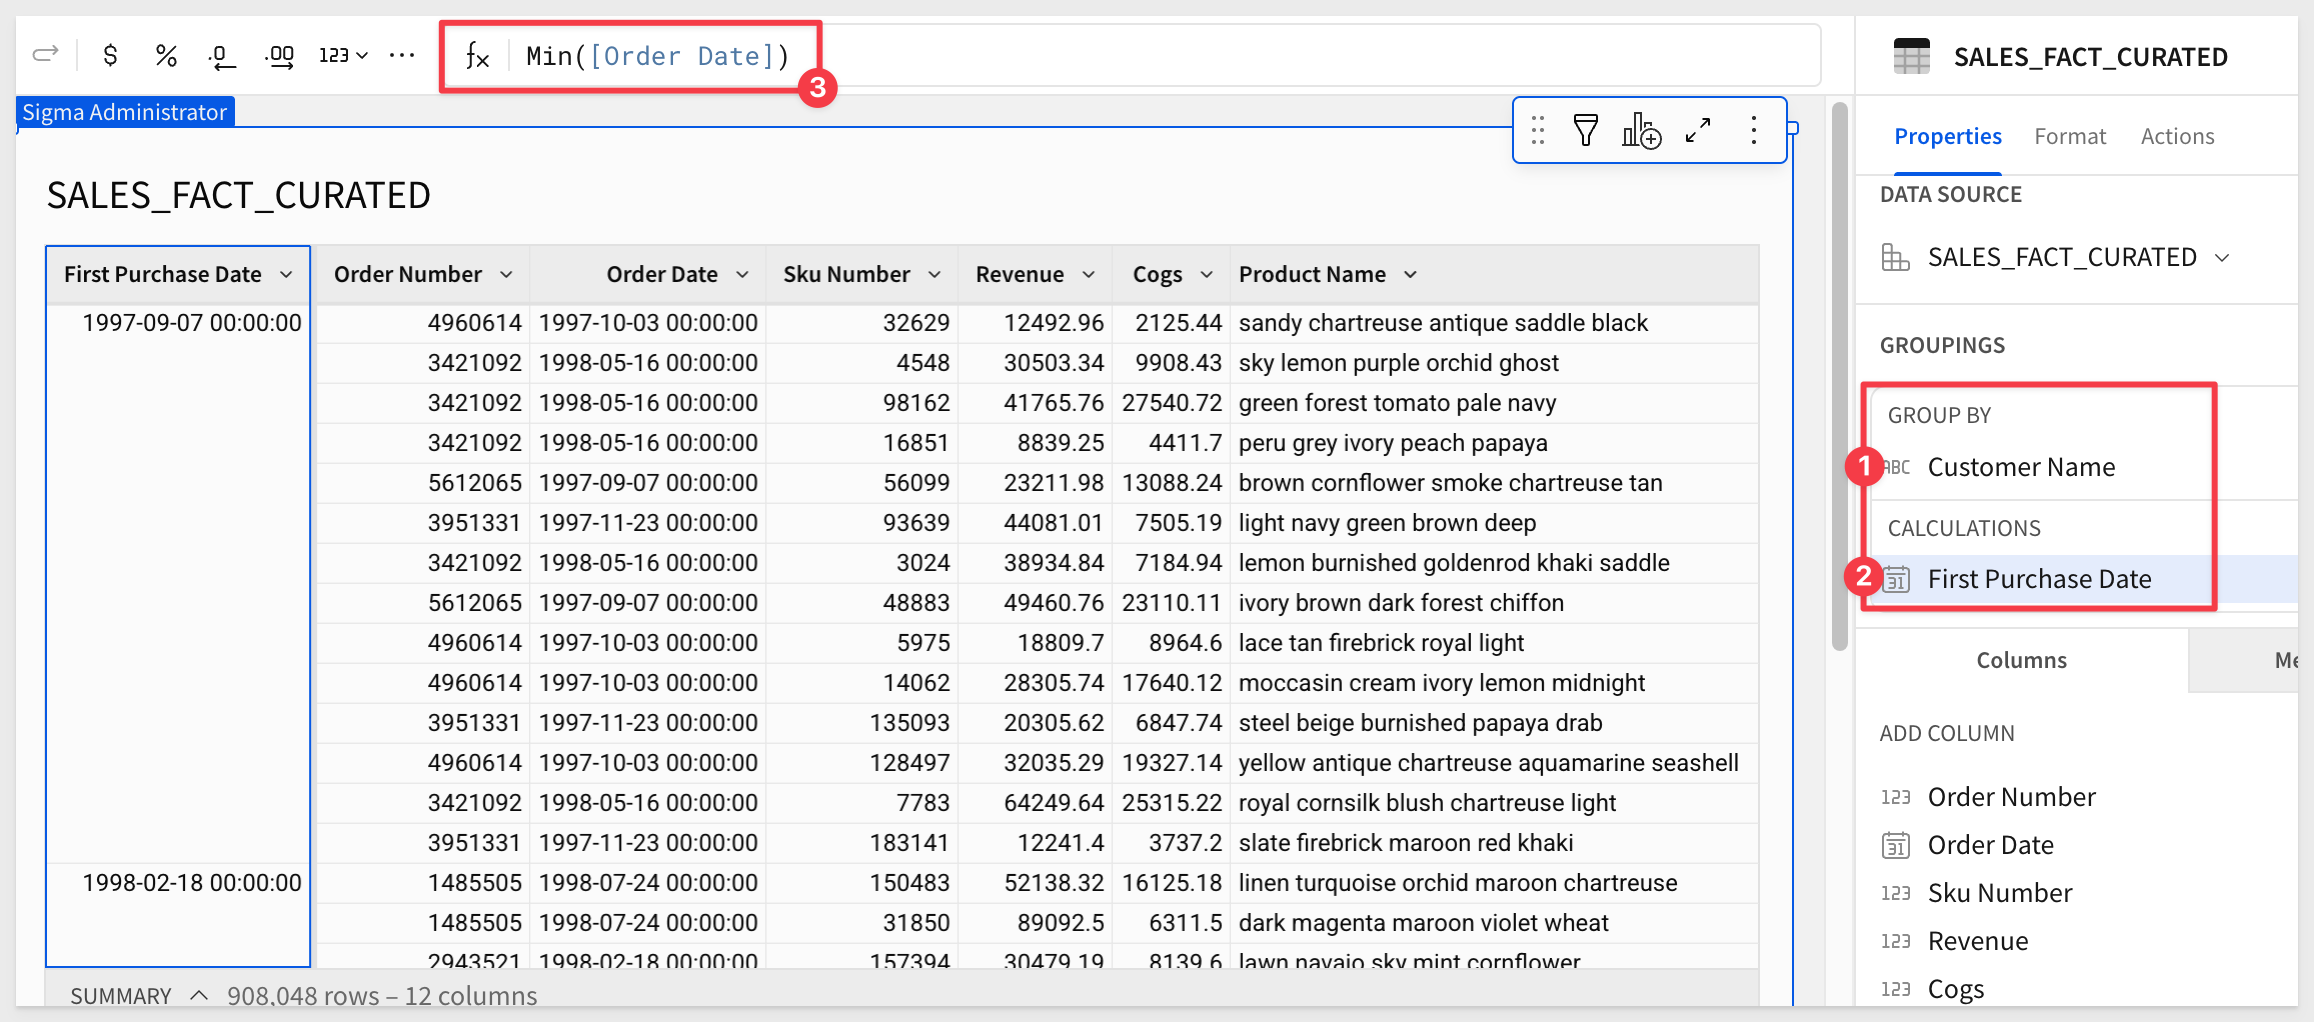The image size is (2314, 1022).
Task: Click the SALES_FACT_CURATED table title
Action: [239, 195]
